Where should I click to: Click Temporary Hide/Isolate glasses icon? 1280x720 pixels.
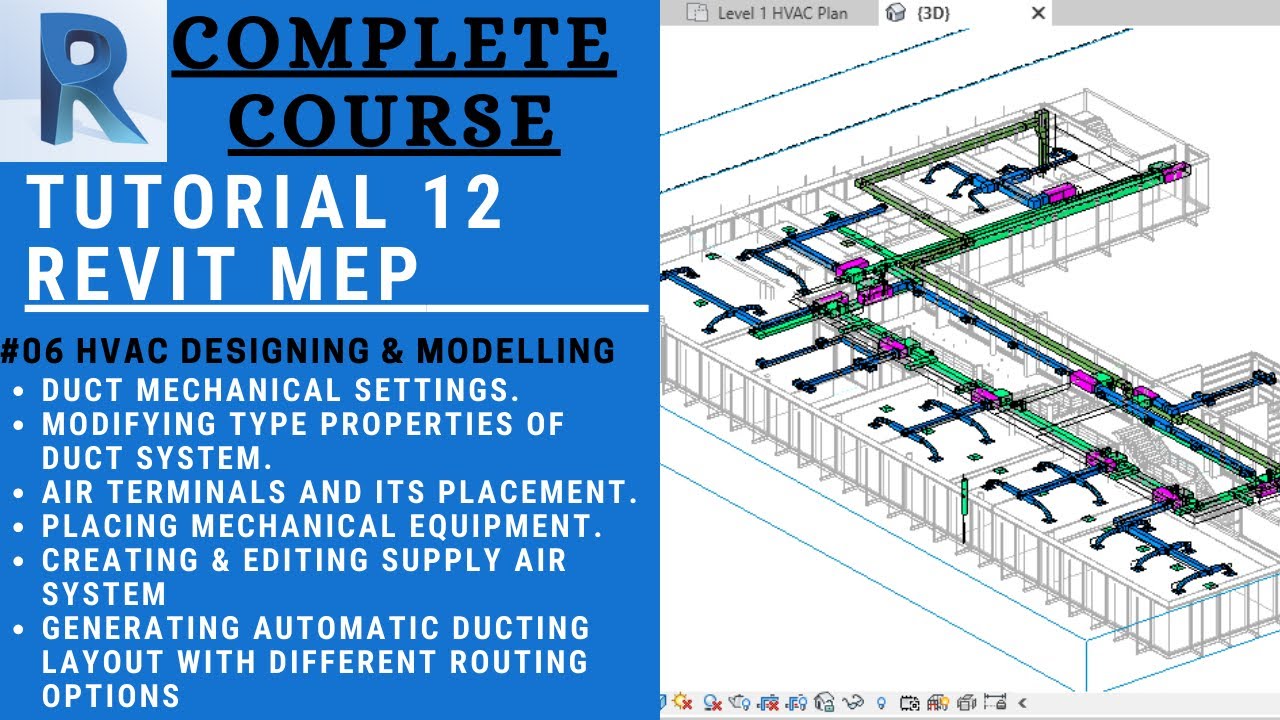tap(853, 703)
